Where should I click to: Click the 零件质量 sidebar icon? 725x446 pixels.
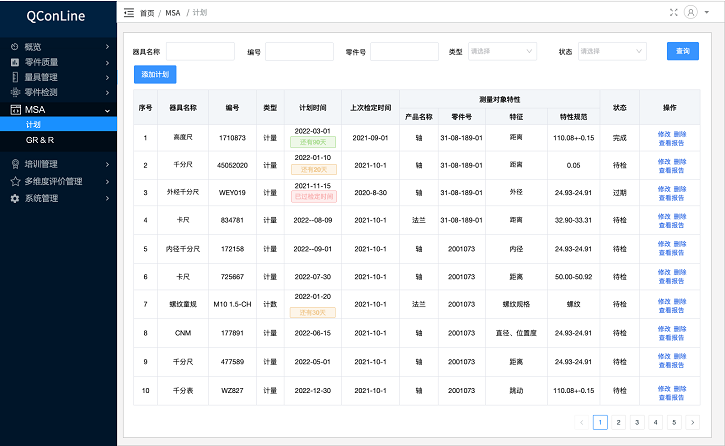14,62
